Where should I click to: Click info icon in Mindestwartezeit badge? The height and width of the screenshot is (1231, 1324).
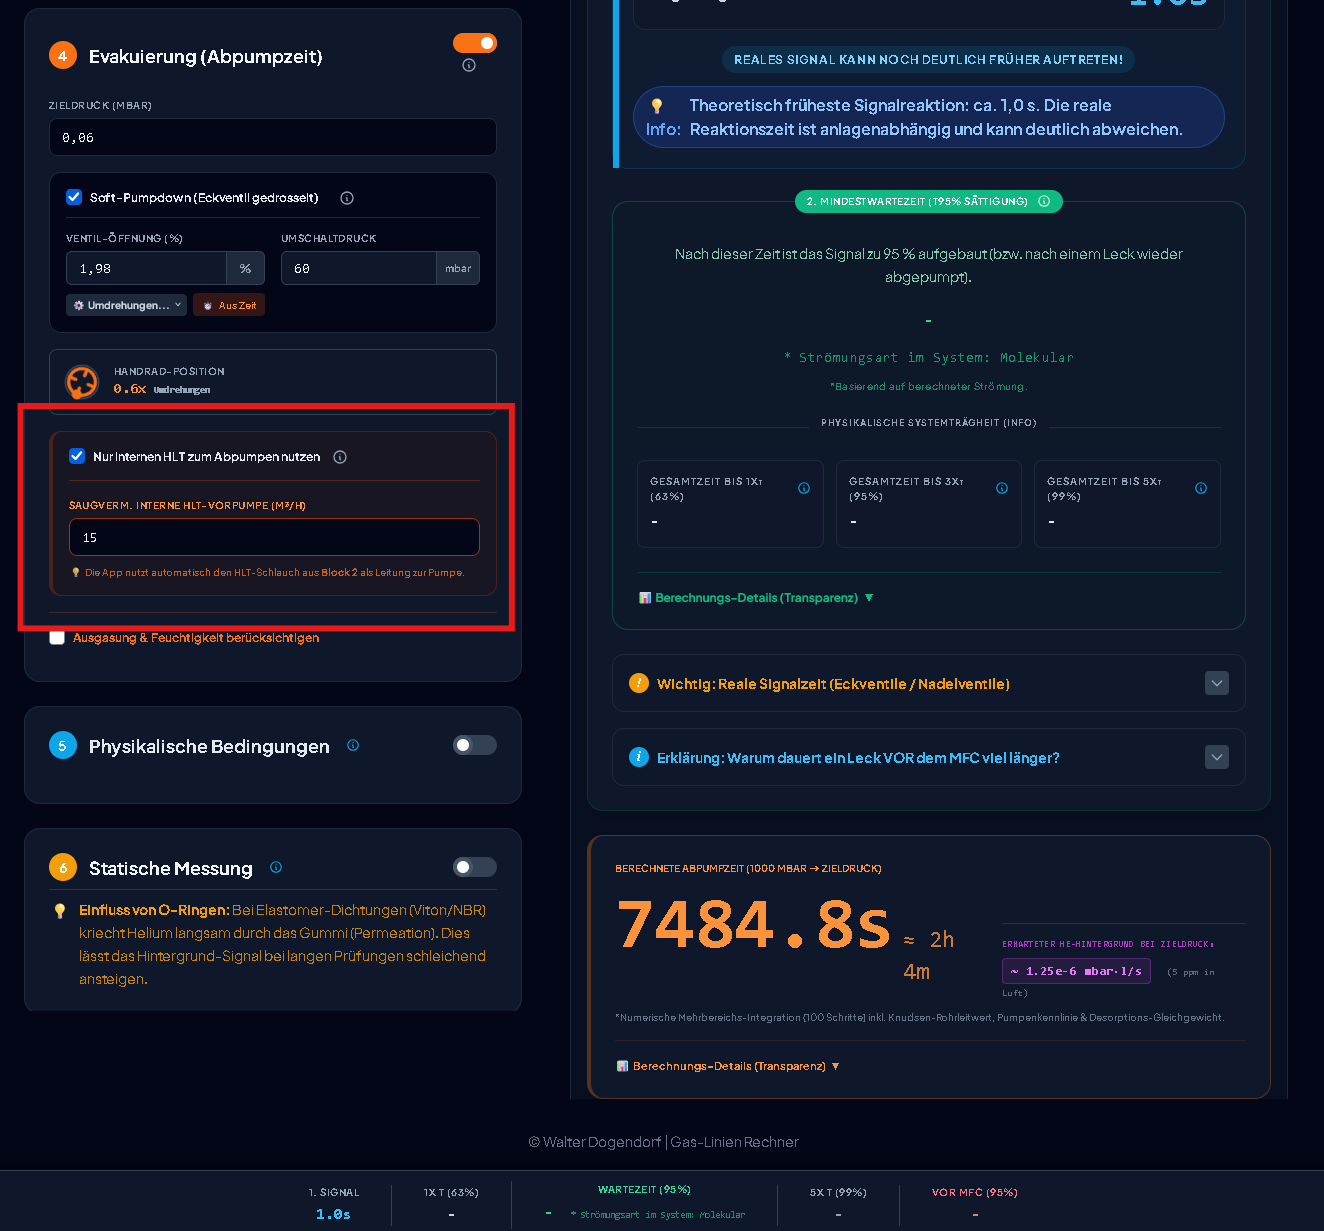1044,201
